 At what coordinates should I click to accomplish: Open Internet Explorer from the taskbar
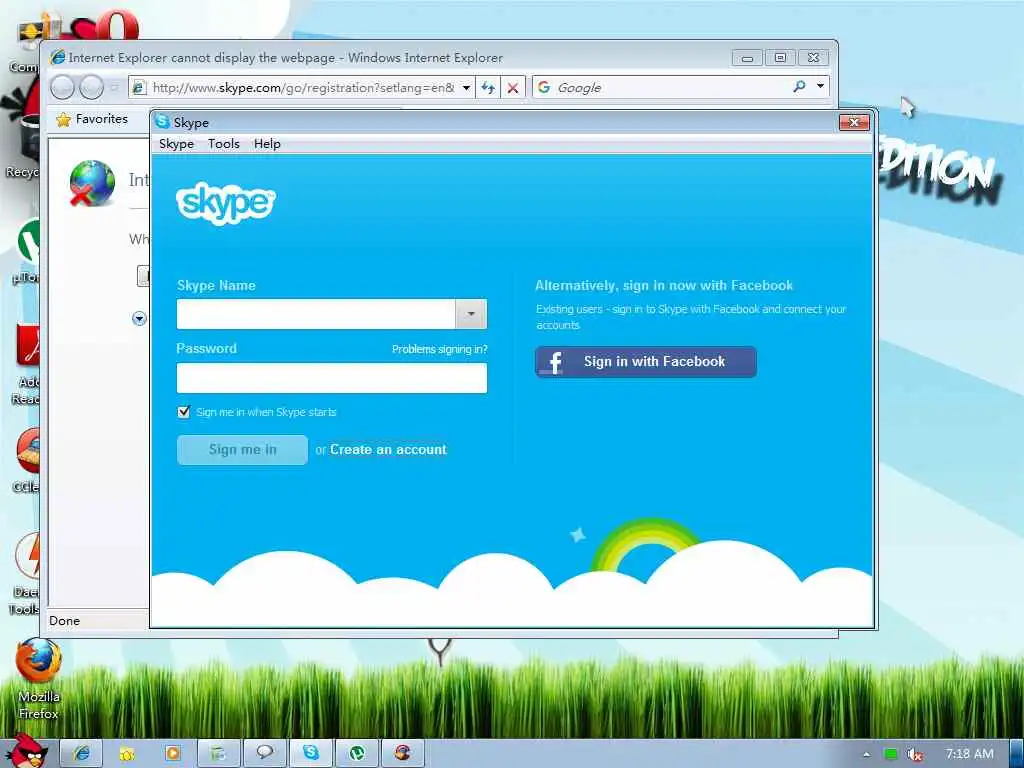[x=81, y=754]
